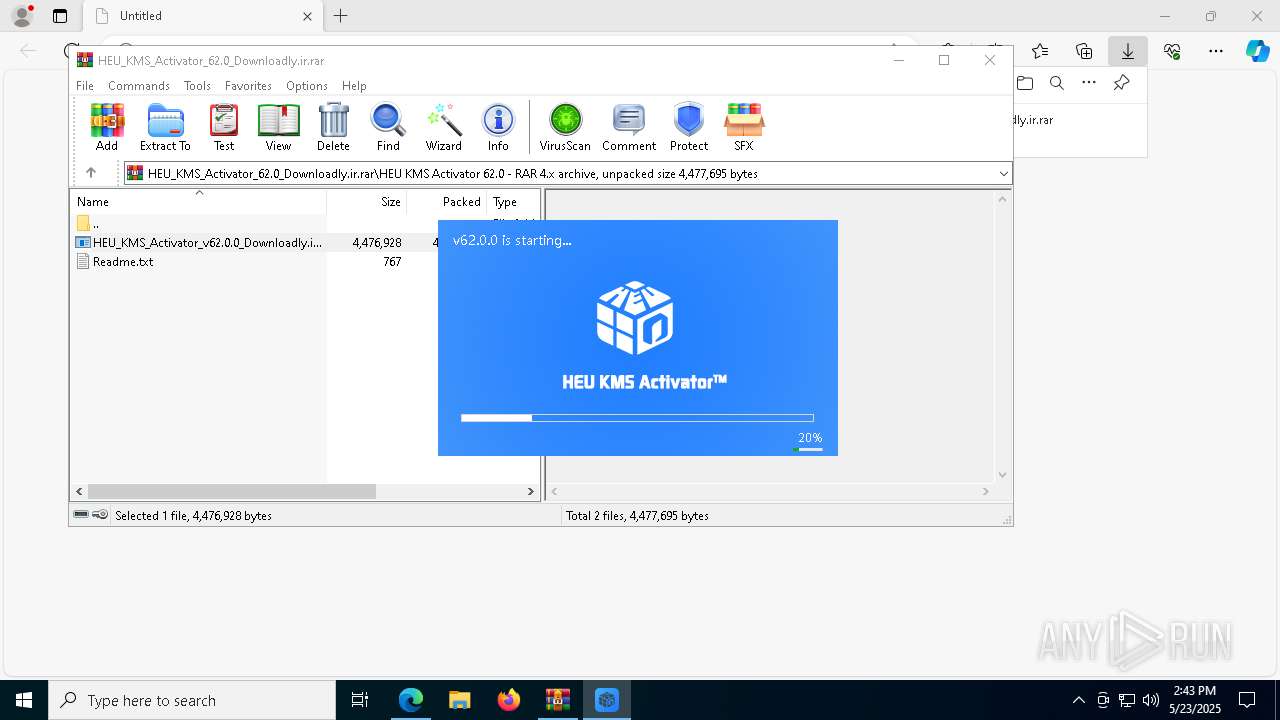Open Edge Favorites star icon
Image resolution: width=1280 pixels, height=720 pixels.
click(x=1040, y=51)
